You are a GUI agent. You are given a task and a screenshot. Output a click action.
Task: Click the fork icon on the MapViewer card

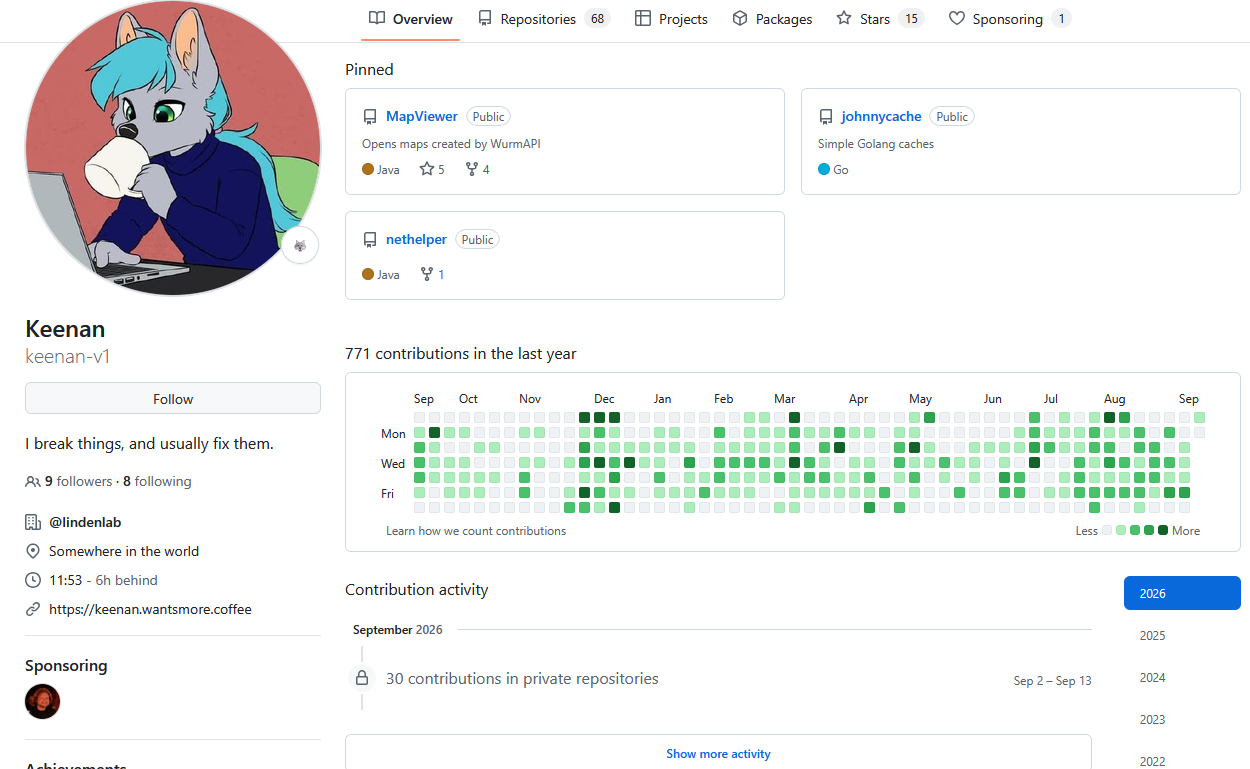472,169
